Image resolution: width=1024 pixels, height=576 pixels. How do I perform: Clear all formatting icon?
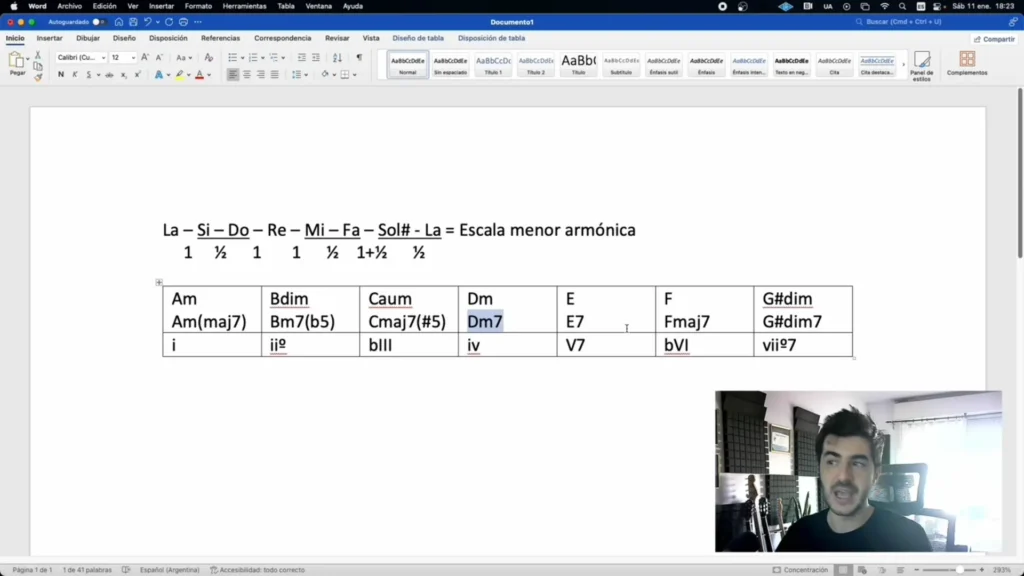click(x=208, y=57)
